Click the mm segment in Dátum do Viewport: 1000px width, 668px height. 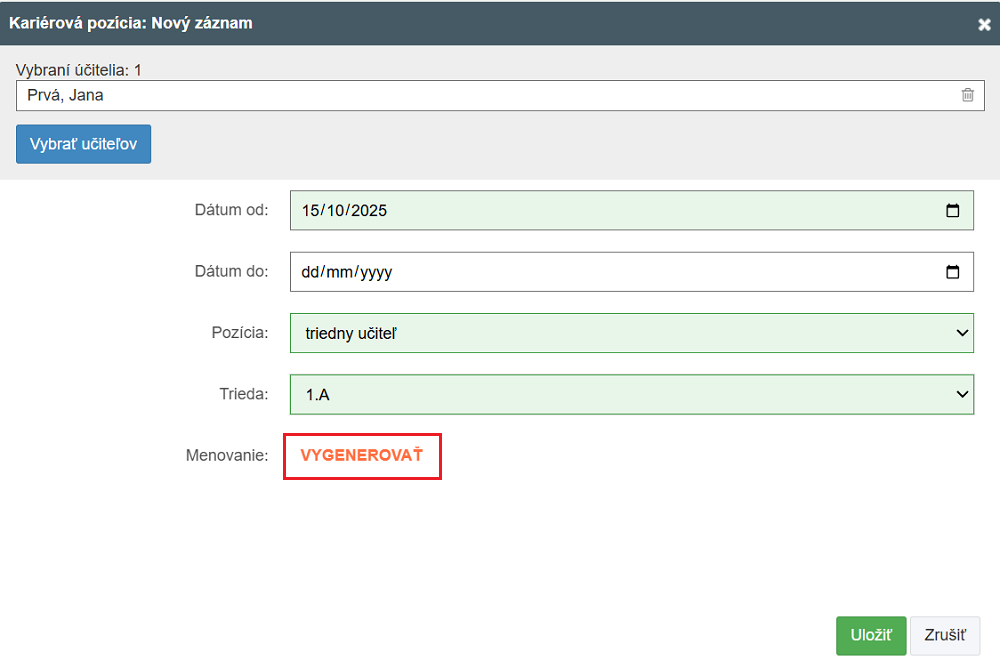[x=339, y=272]
